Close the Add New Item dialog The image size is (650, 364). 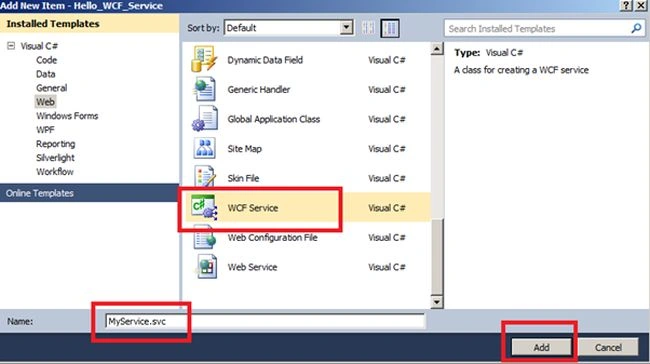click(x=641, y=5)
